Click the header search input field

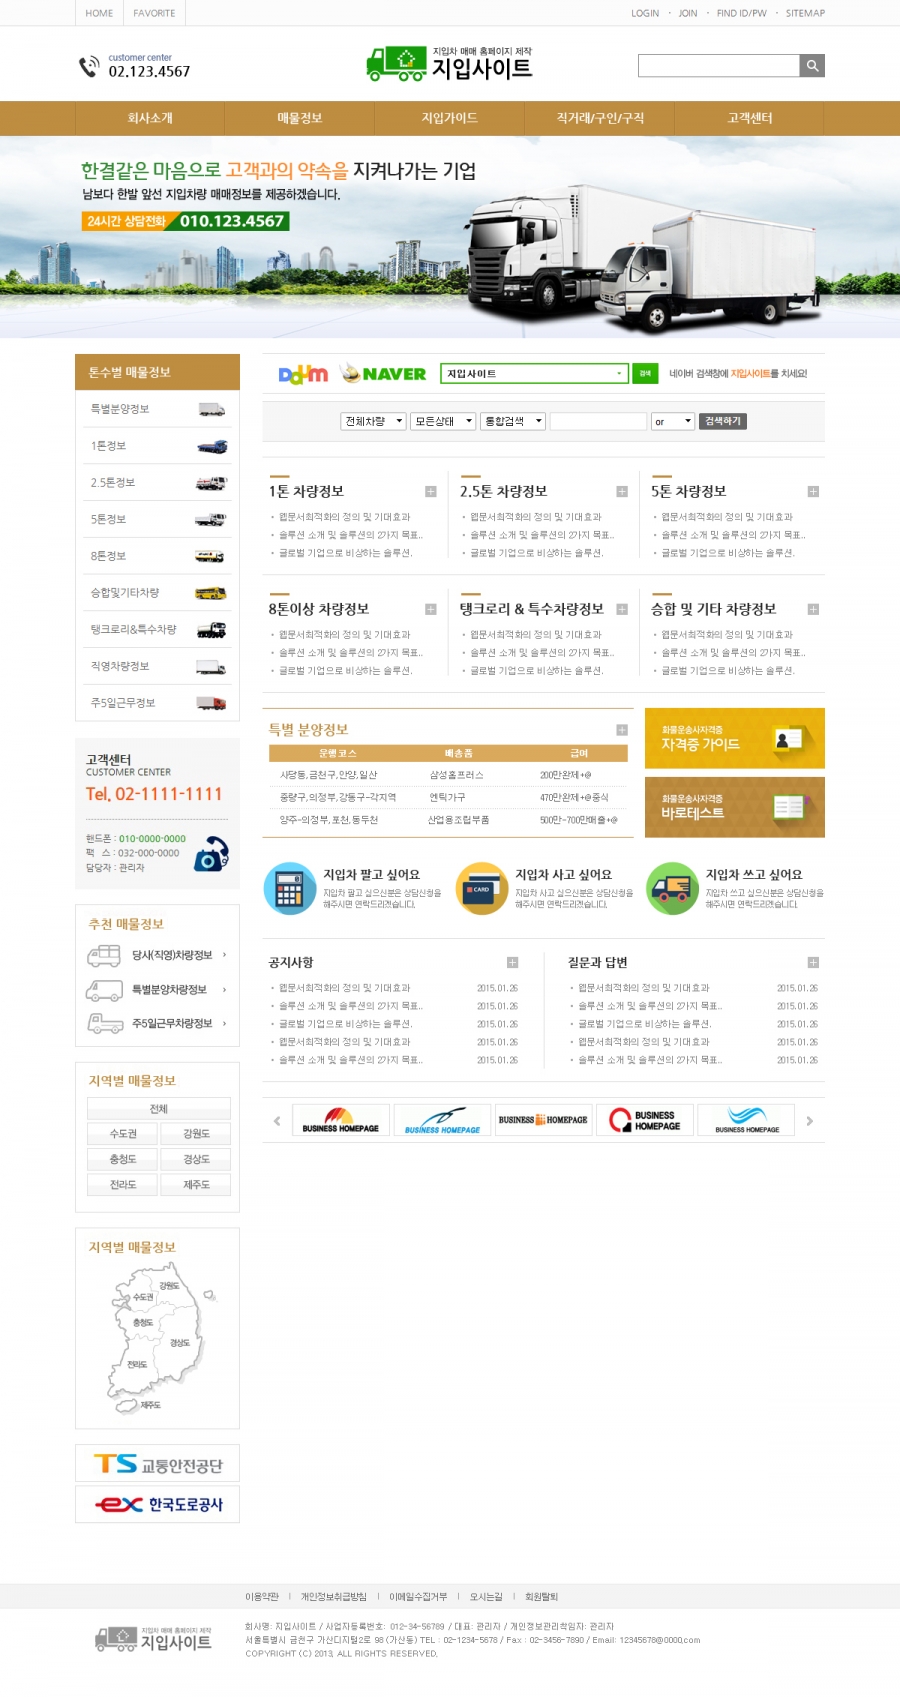pos(718,66)
